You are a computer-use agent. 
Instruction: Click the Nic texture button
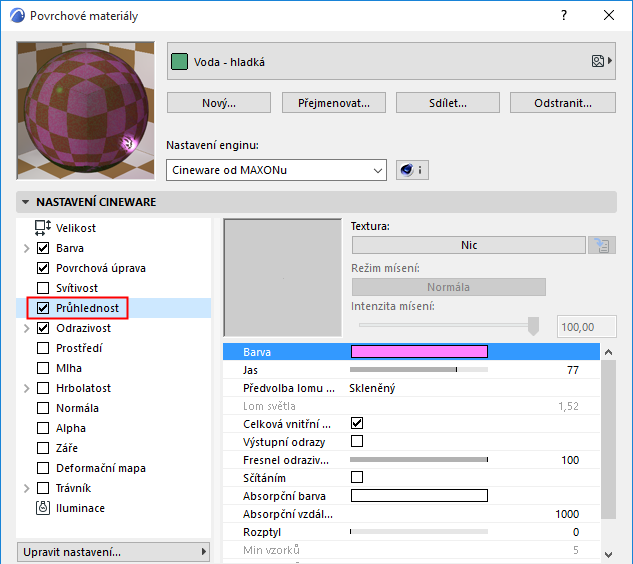tap(469, 245)
